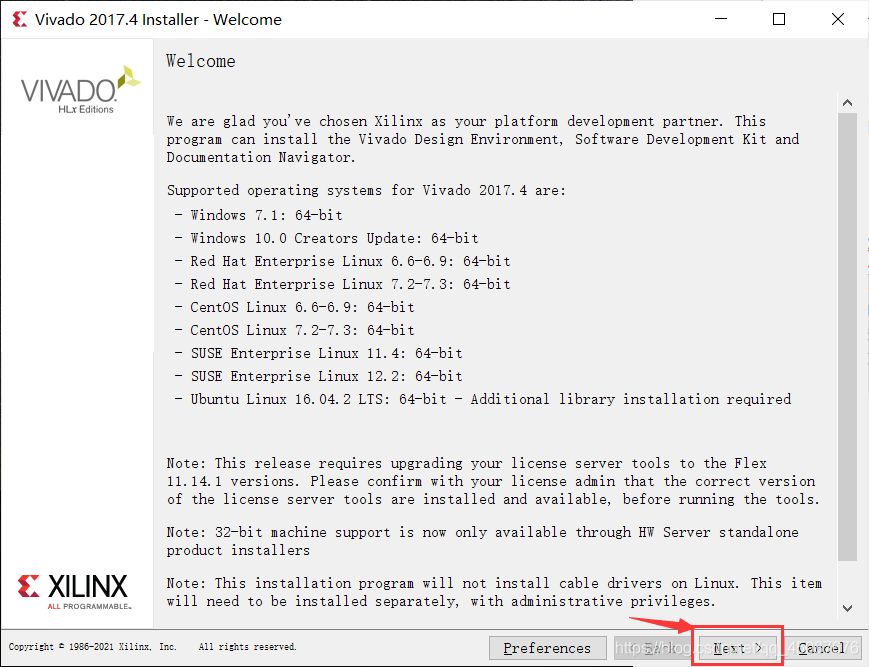Click the Xilinx icon in title bar
Image resolution: width=869 pixels, height=667 pixels.
tap(19, 19)
